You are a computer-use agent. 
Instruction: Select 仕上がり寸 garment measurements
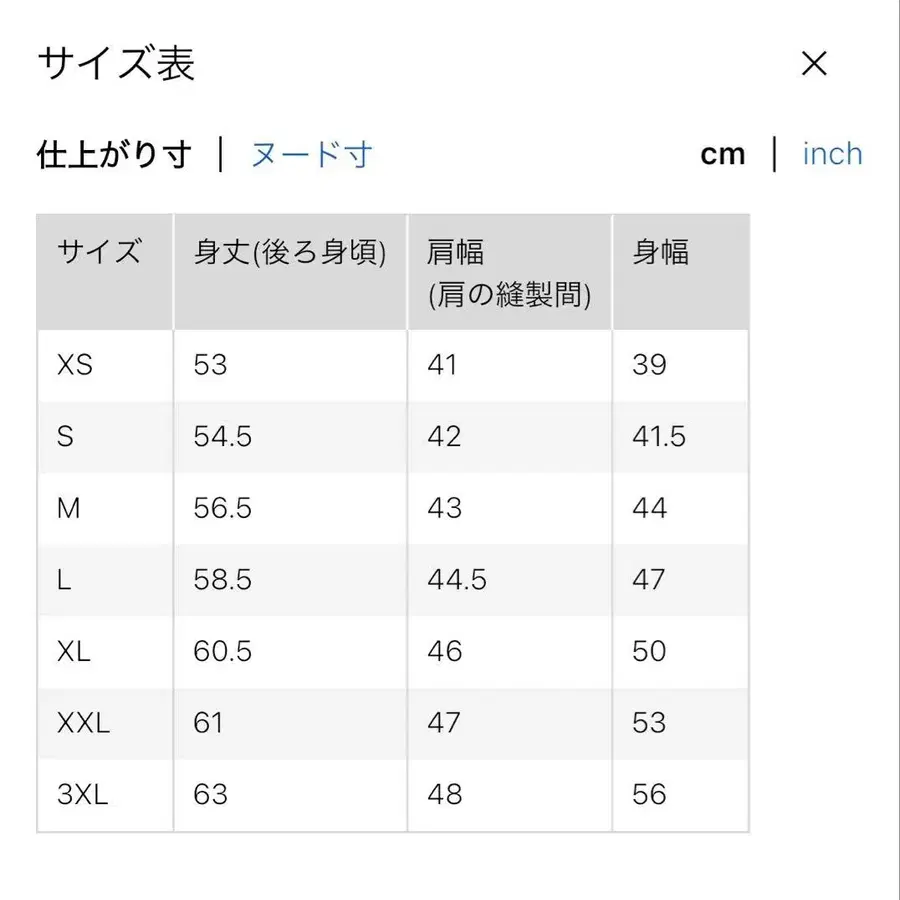tap(113, 154)
